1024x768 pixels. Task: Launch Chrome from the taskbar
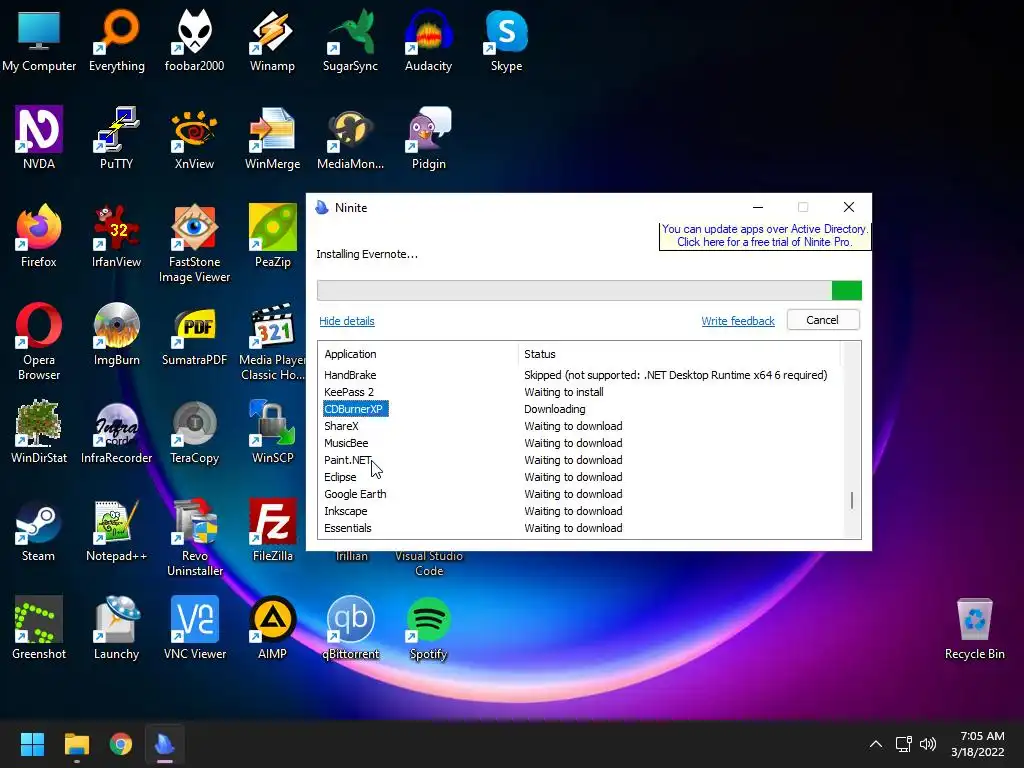click(121, 744)
